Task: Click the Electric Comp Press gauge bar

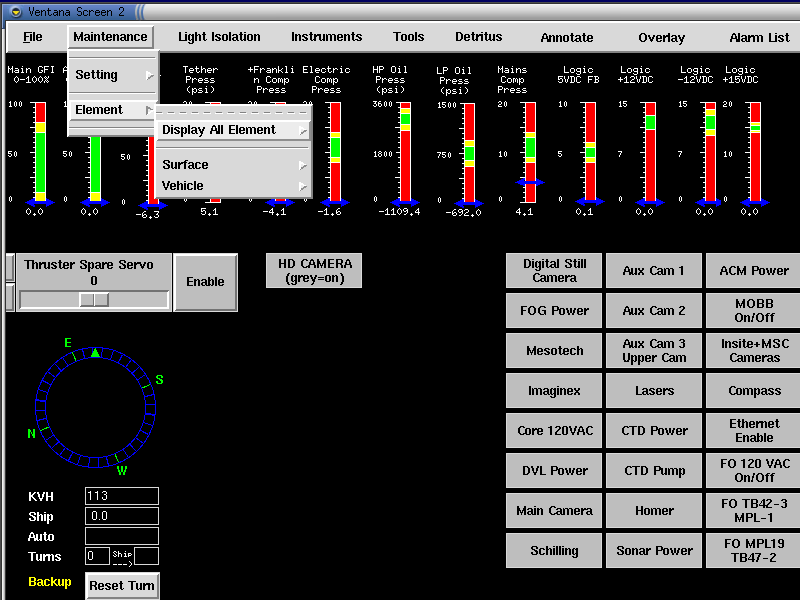Action: (335, 152)
